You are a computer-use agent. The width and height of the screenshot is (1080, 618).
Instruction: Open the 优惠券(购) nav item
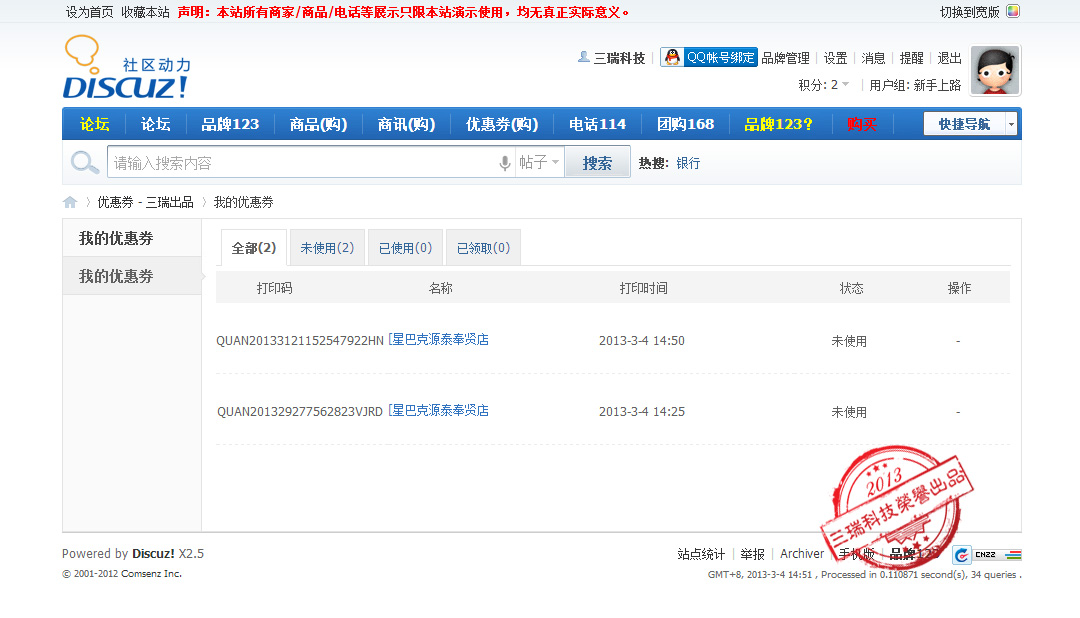pyautogui.click(x=502, y=124)
